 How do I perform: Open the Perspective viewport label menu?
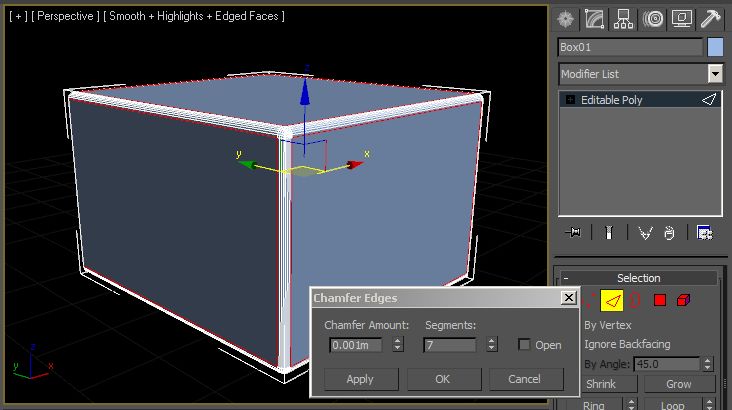pos(65,16)
